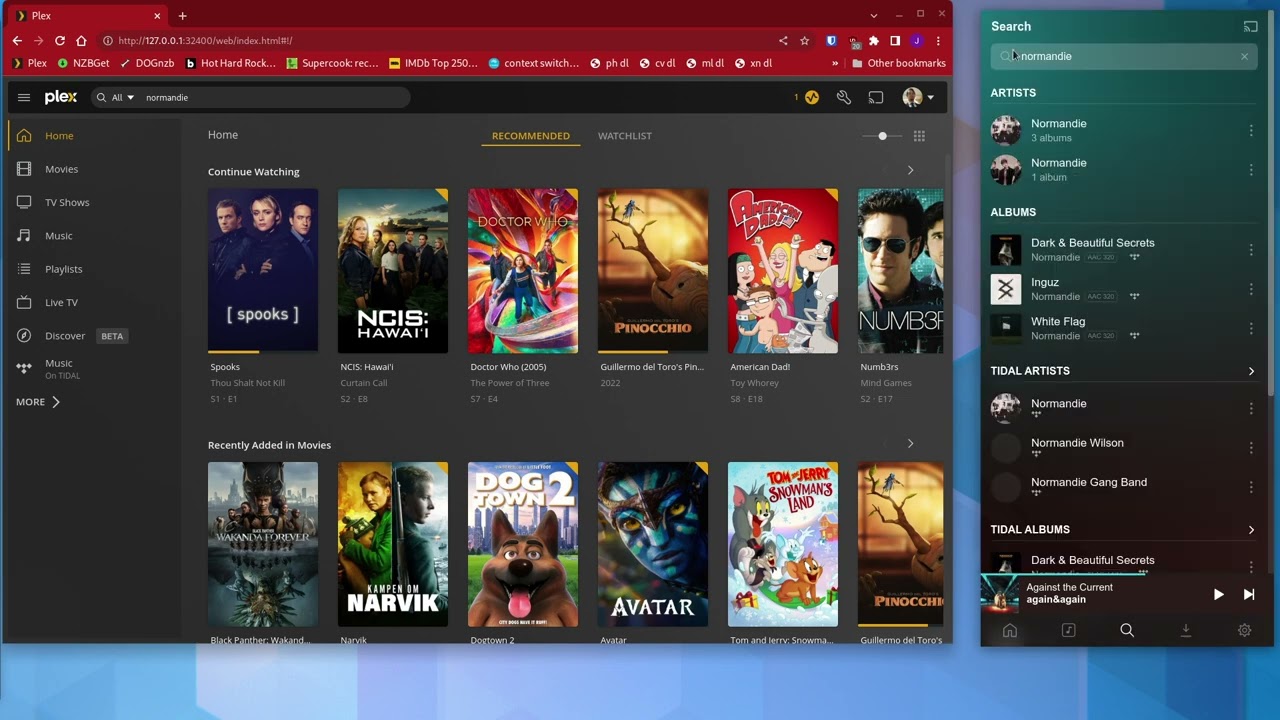Open more options for Normandie with 3 albums

point(1251,130)
